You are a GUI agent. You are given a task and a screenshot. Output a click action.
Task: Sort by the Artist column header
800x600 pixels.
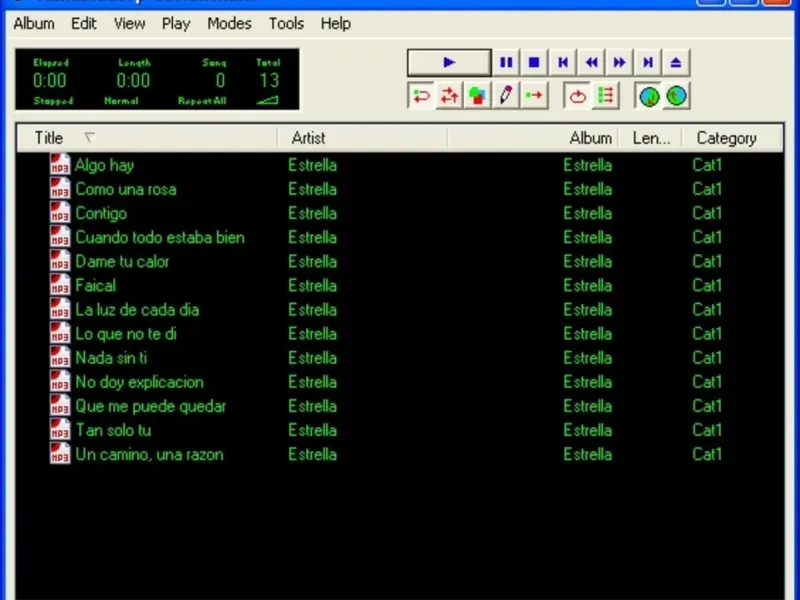(363, 138)
